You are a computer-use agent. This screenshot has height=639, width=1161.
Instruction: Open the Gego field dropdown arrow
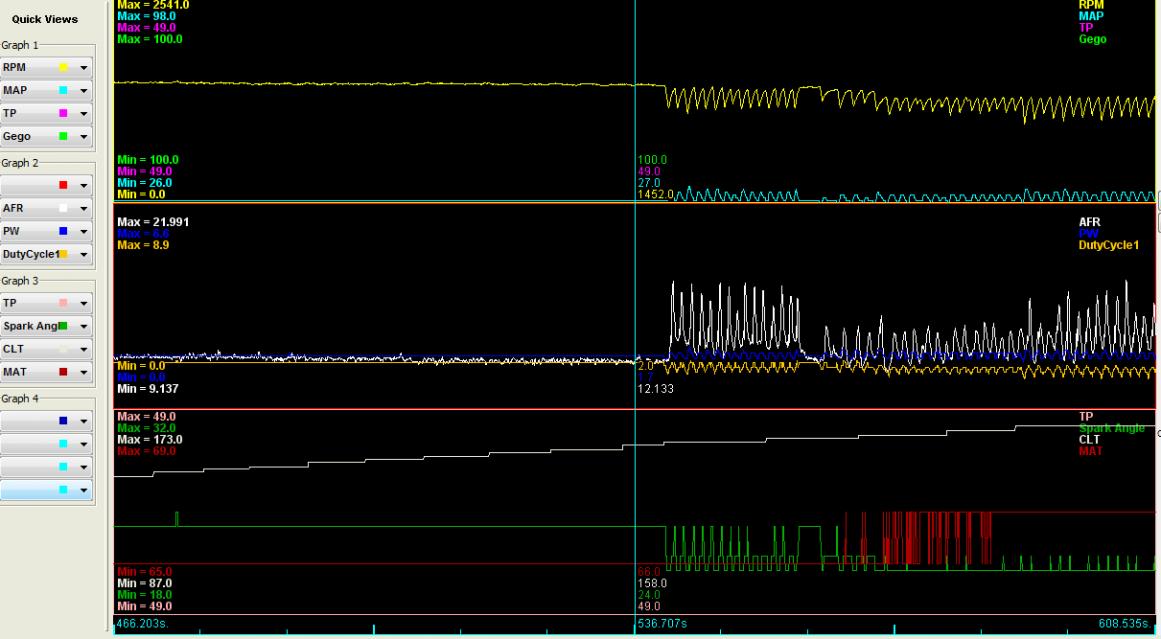point(86,134)
